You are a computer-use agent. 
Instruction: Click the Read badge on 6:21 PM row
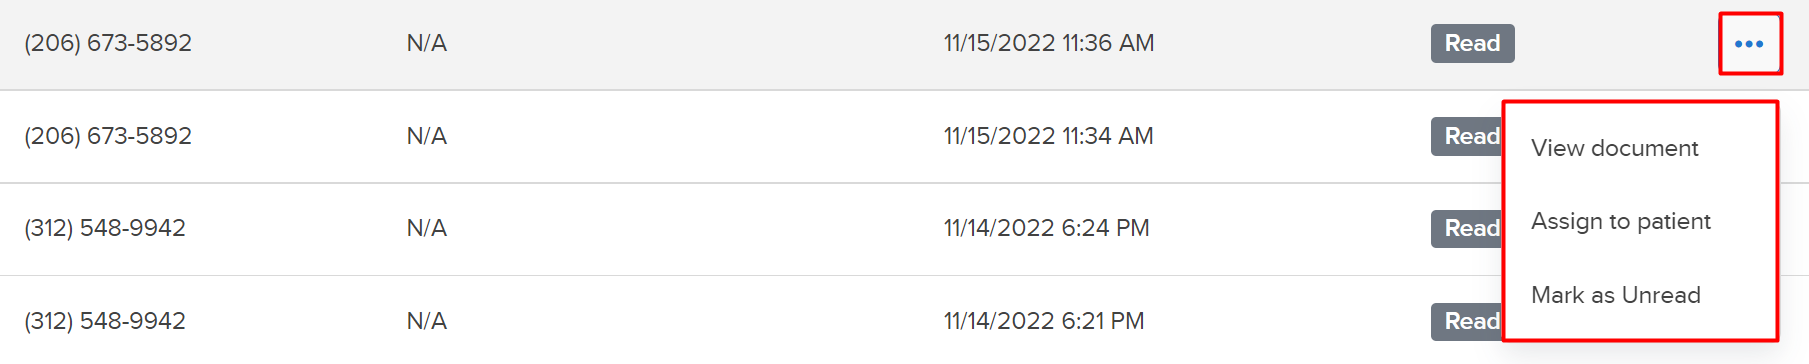tap(1467, 321)
